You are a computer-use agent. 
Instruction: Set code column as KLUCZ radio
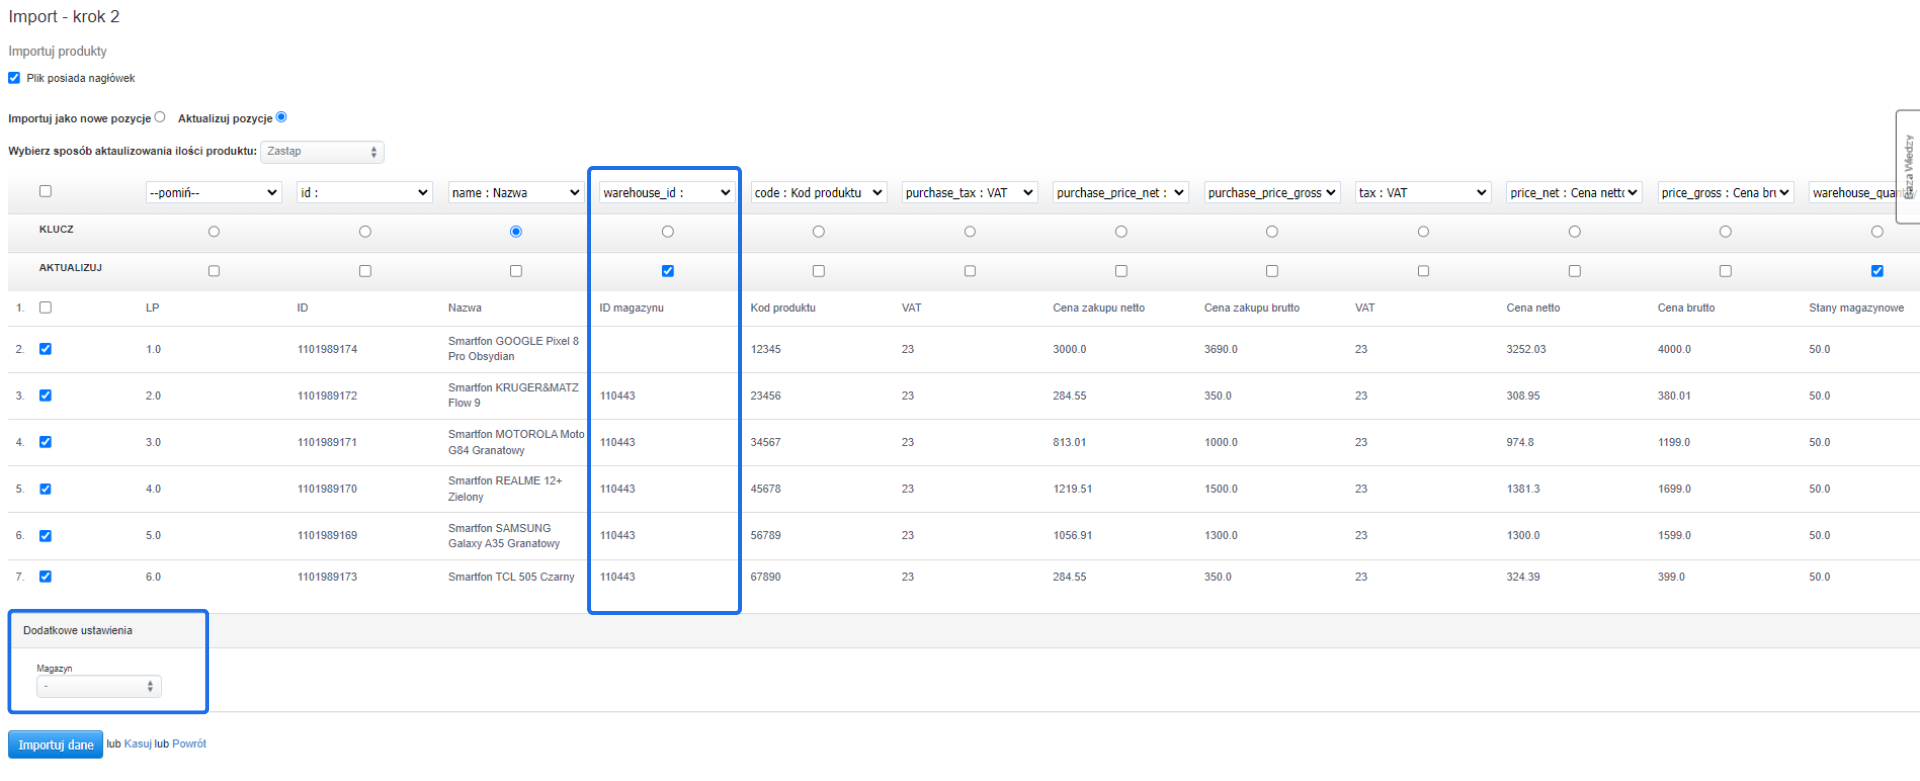pos(819,232)
